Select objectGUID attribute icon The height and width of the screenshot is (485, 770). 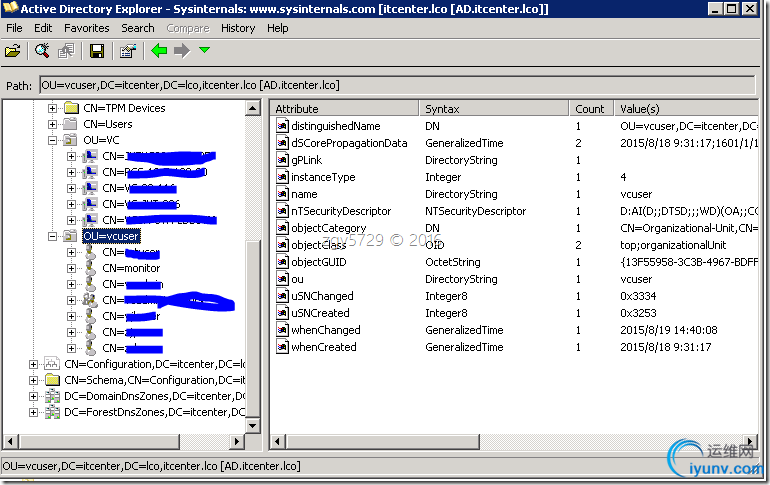click(282, 262)
